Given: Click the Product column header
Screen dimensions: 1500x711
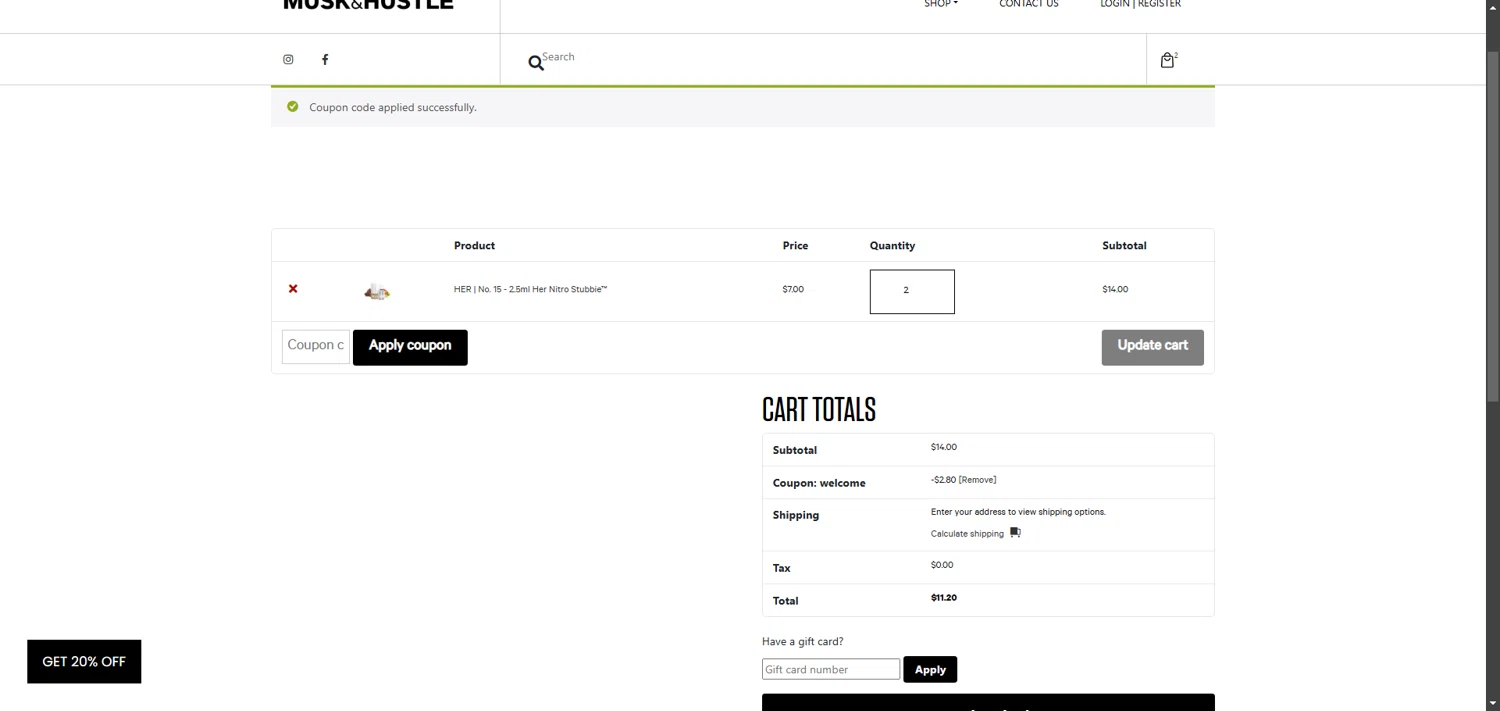Looking at the screenshot, I should tap(474, 245).
